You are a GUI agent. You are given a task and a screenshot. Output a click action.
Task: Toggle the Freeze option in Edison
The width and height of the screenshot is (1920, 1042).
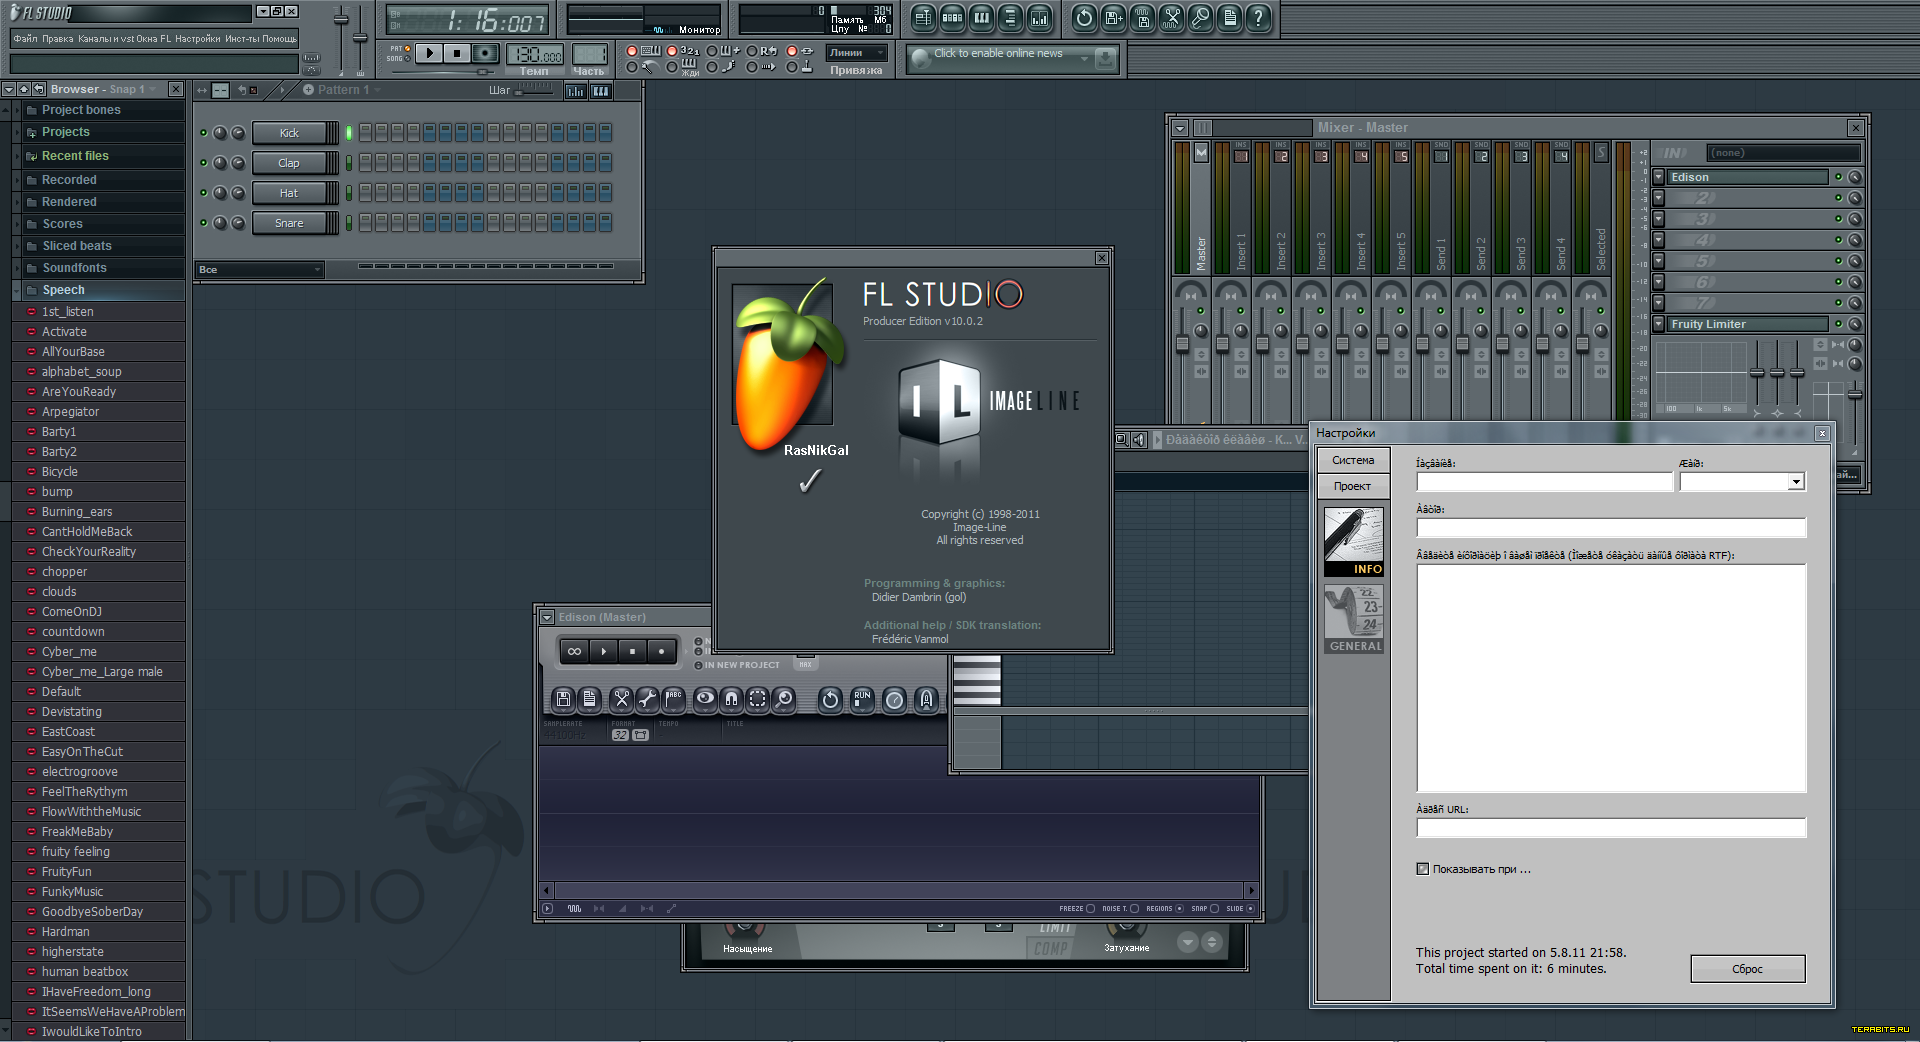(1090, 909)
